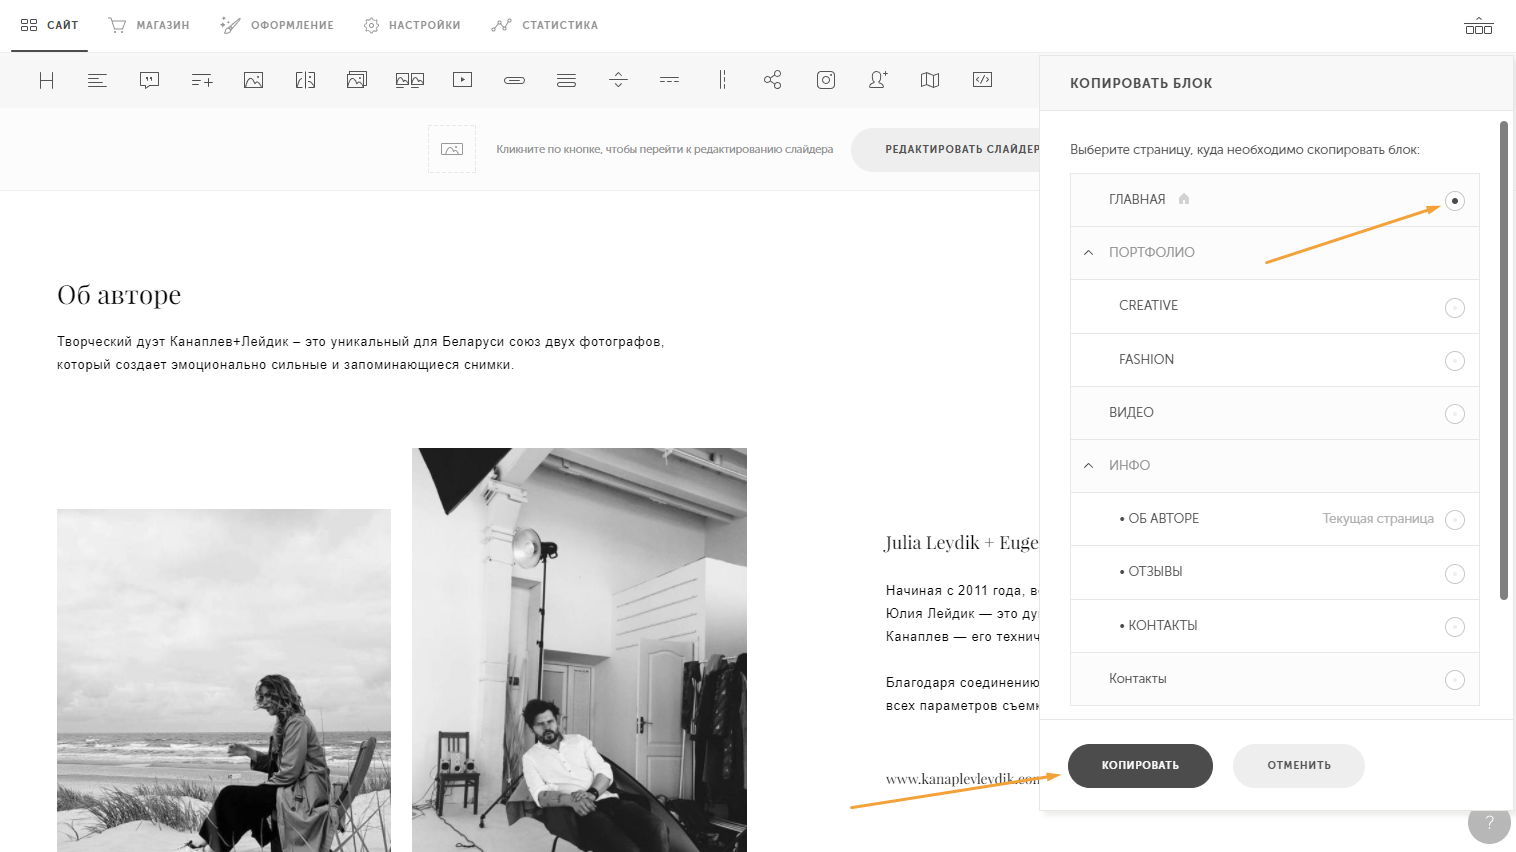Select the ВИДЕО page radio button

[1455, 414]
